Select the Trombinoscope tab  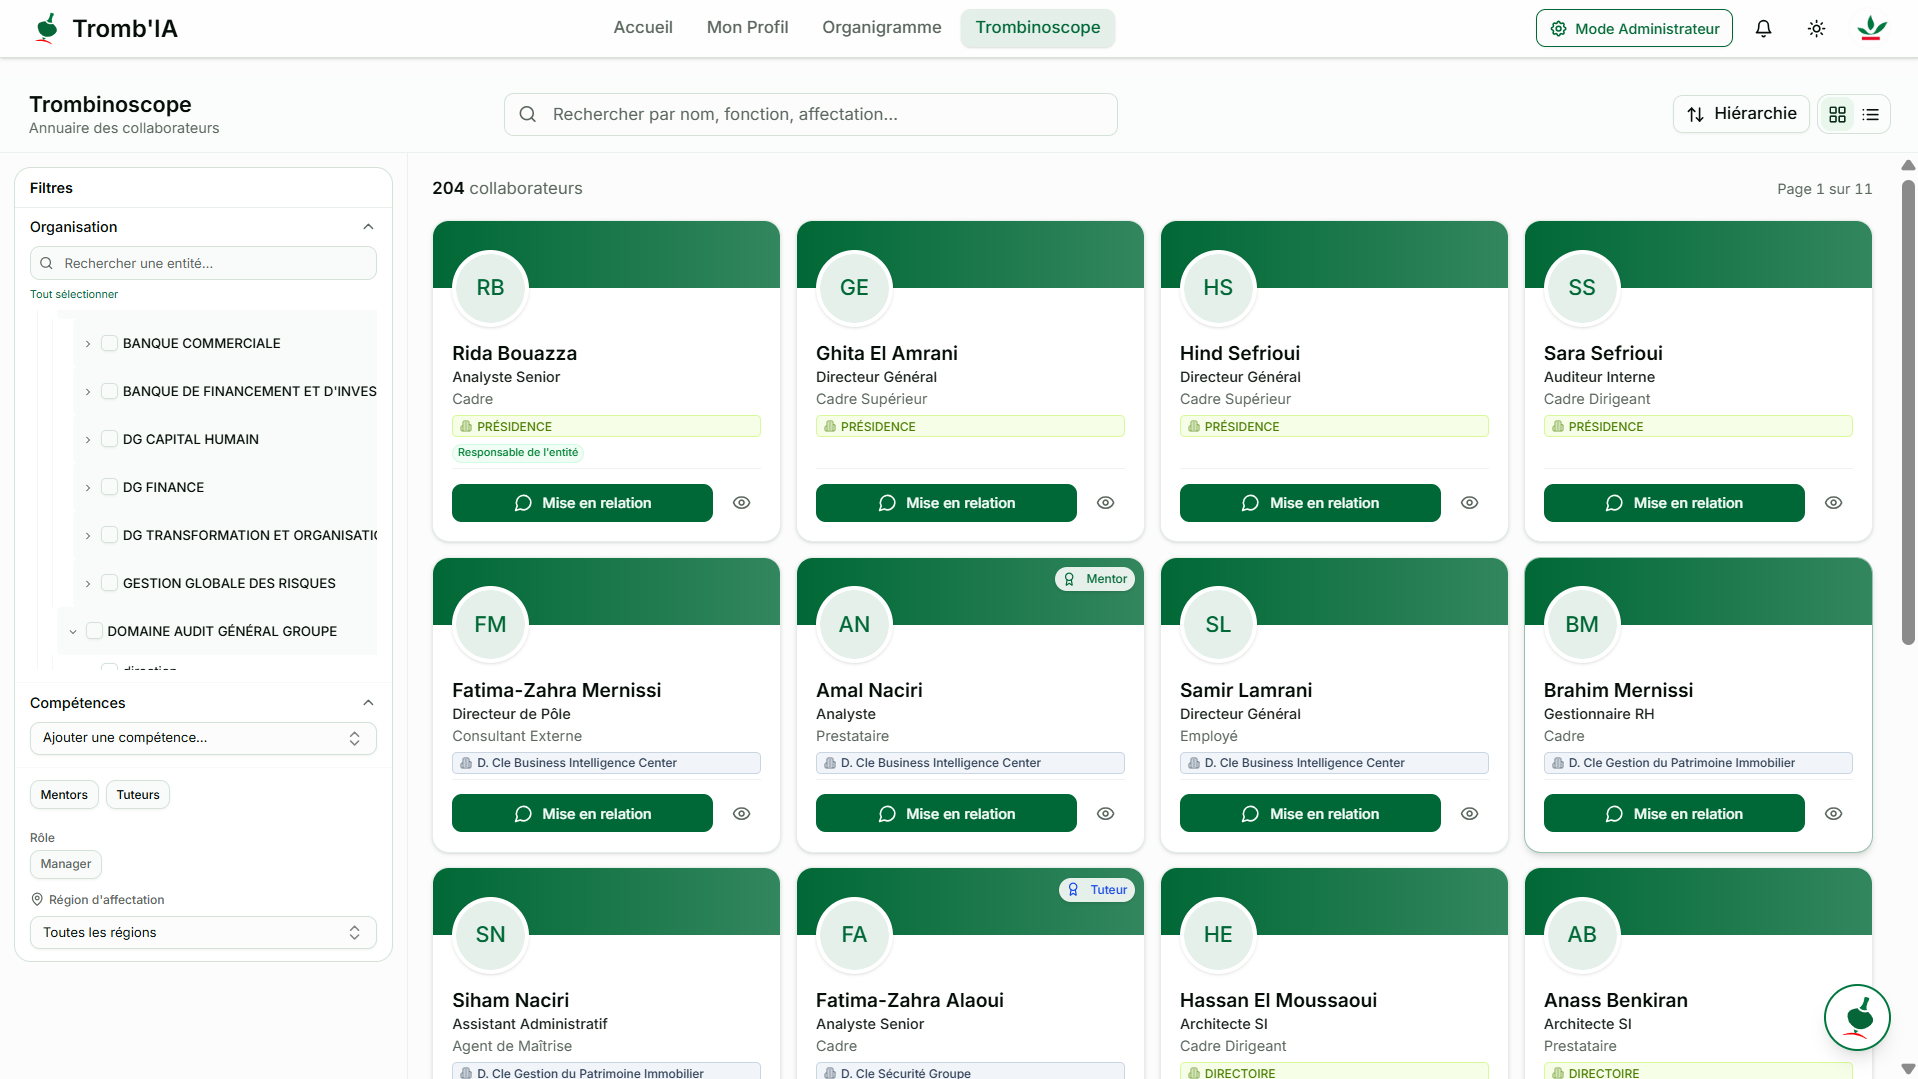click(1037, 28)
